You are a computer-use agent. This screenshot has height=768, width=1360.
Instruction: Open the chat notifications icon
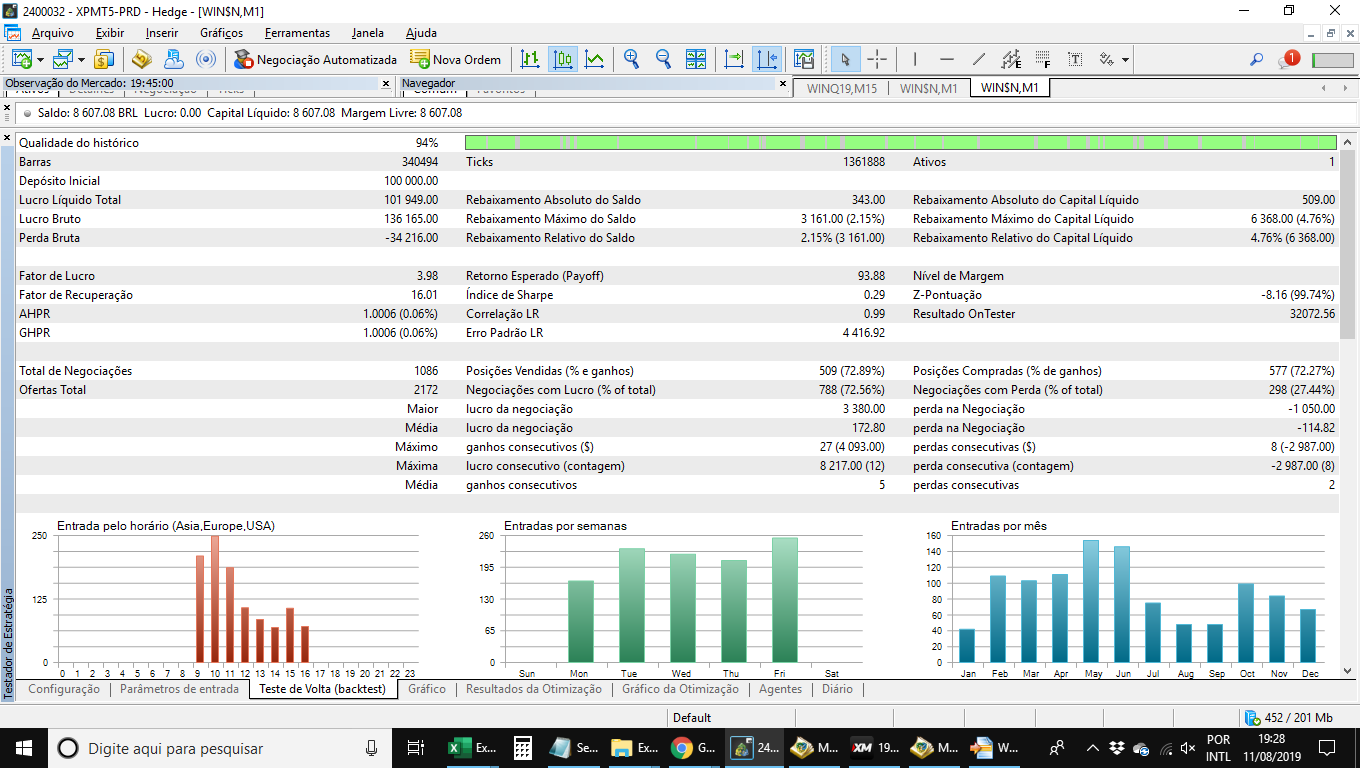coord(1288,59)
